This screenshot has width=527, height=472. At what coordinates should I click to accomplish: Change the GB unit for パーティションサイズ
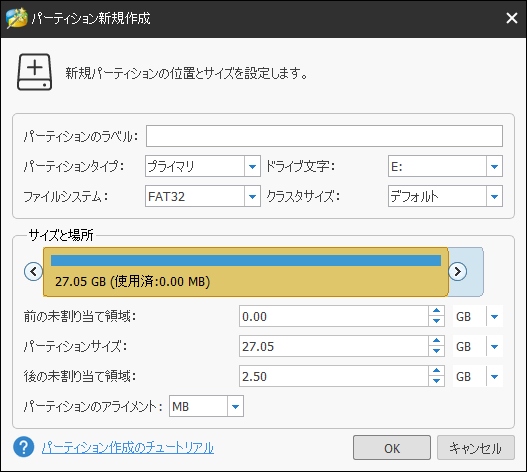(478, 346)
